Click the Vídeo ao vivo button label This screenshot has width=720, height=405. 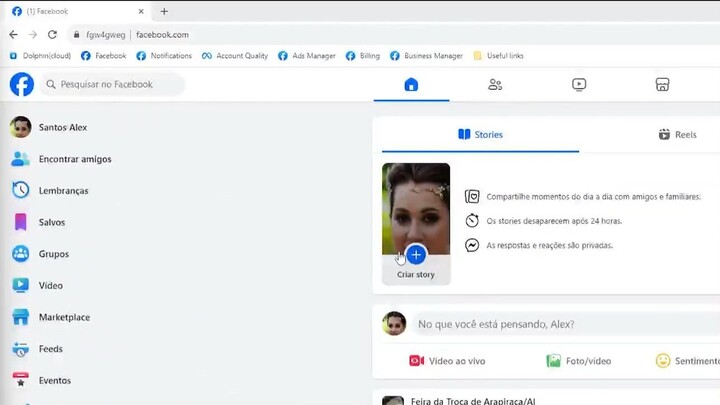(x=457, y=361)
